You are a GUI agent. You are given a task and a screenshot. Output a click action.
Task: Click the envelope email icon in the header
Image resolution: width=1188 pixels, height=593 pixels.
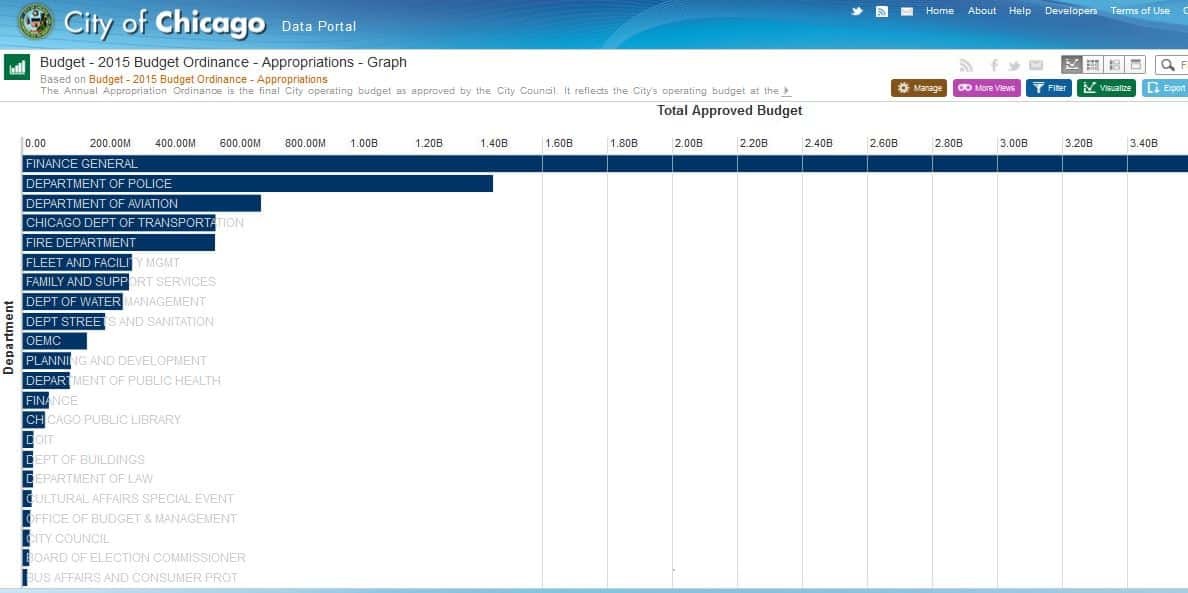click(x=907, y=11)
